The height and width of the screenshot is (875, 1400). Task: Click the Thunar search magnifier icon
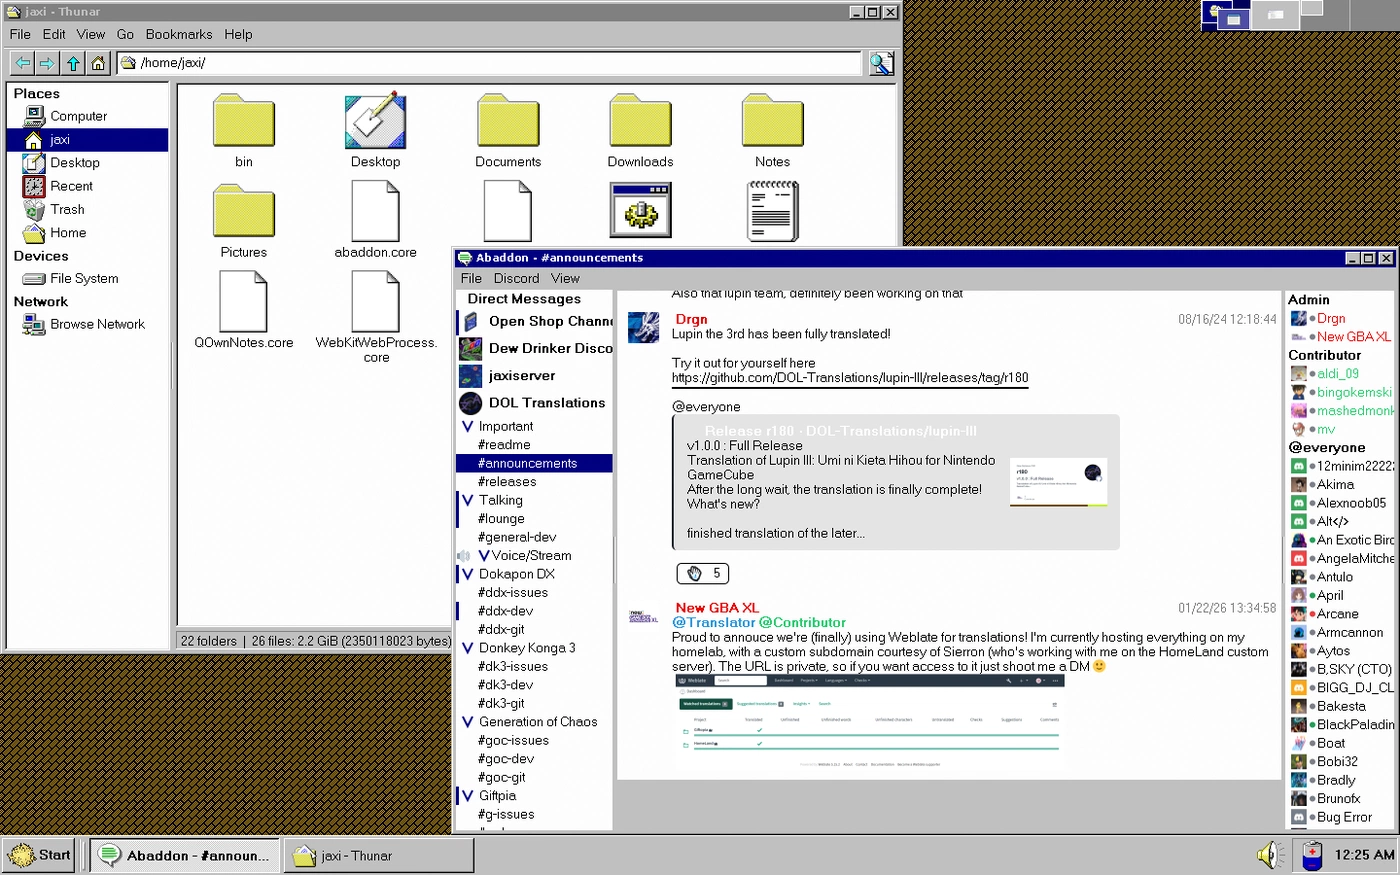coord(881,63)
